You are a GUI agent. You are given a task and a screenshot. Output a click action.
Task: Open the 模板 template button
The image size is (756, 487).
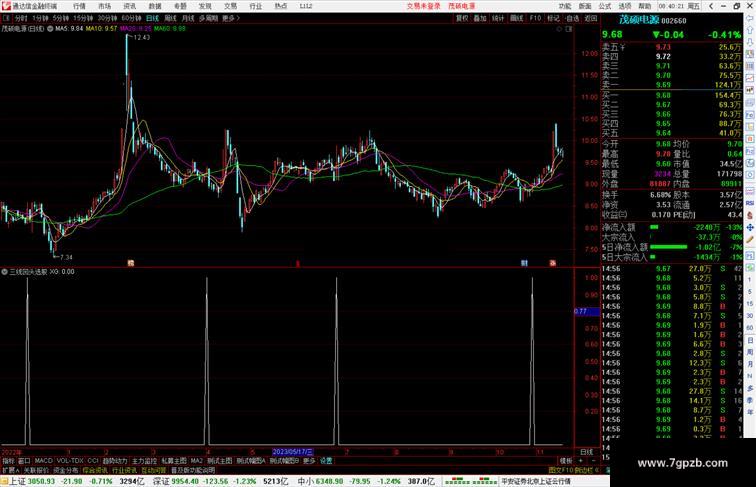(x=566, y=461)
